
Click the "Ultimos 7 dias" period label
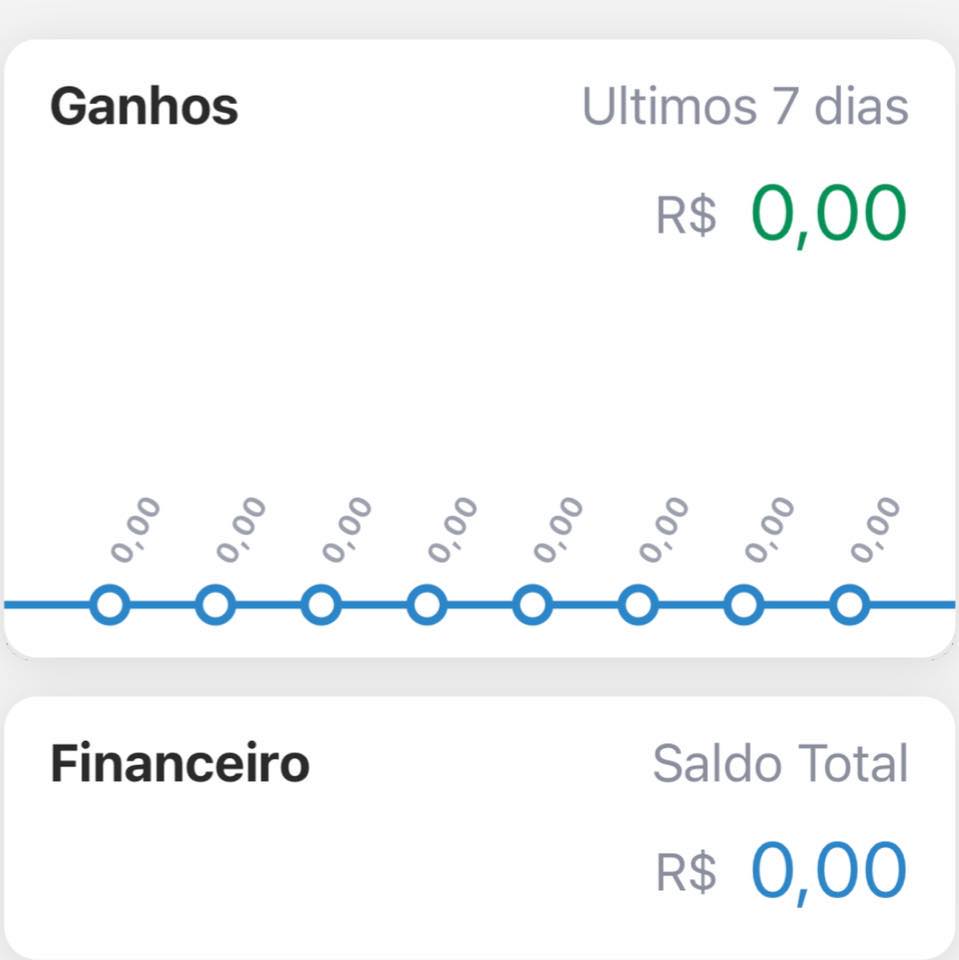click(x=745, y=107)
